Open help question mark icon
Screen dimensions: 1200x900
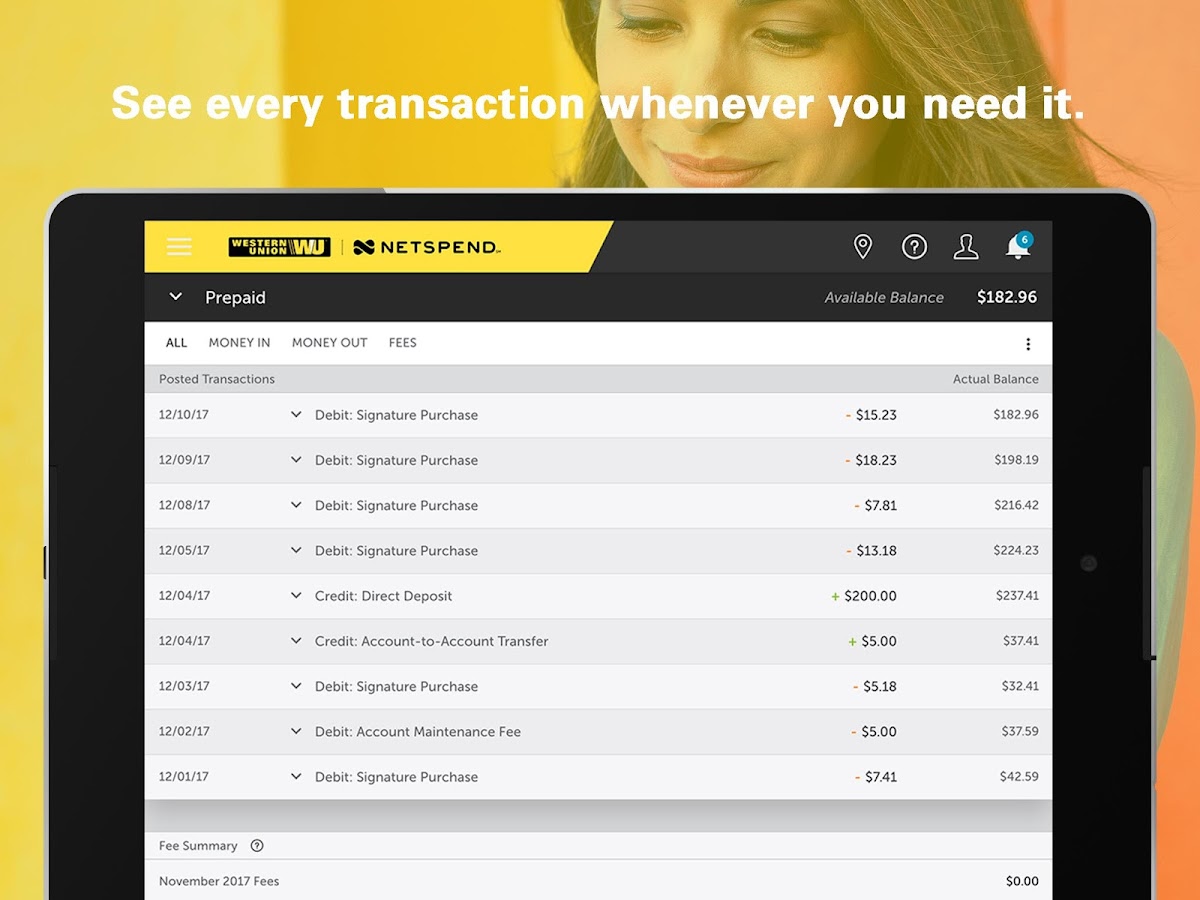pos(914,247)
